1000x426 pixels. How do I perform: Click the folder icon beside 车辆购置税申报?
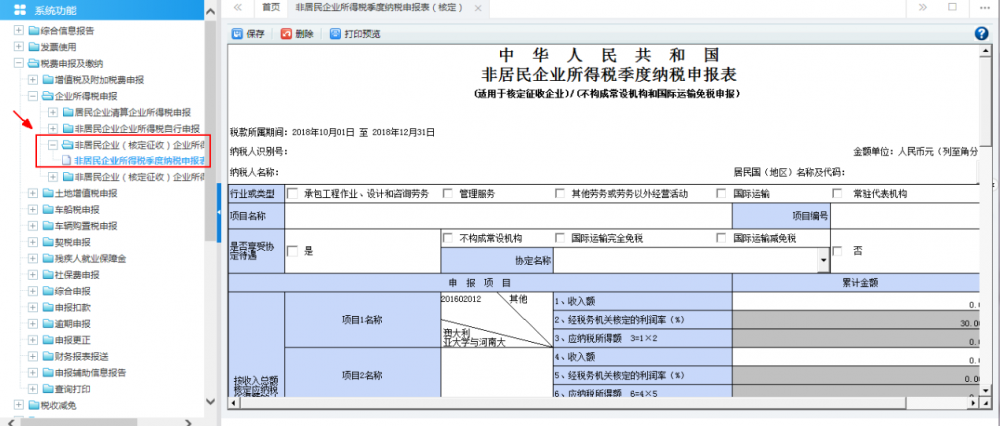[48, 226]
